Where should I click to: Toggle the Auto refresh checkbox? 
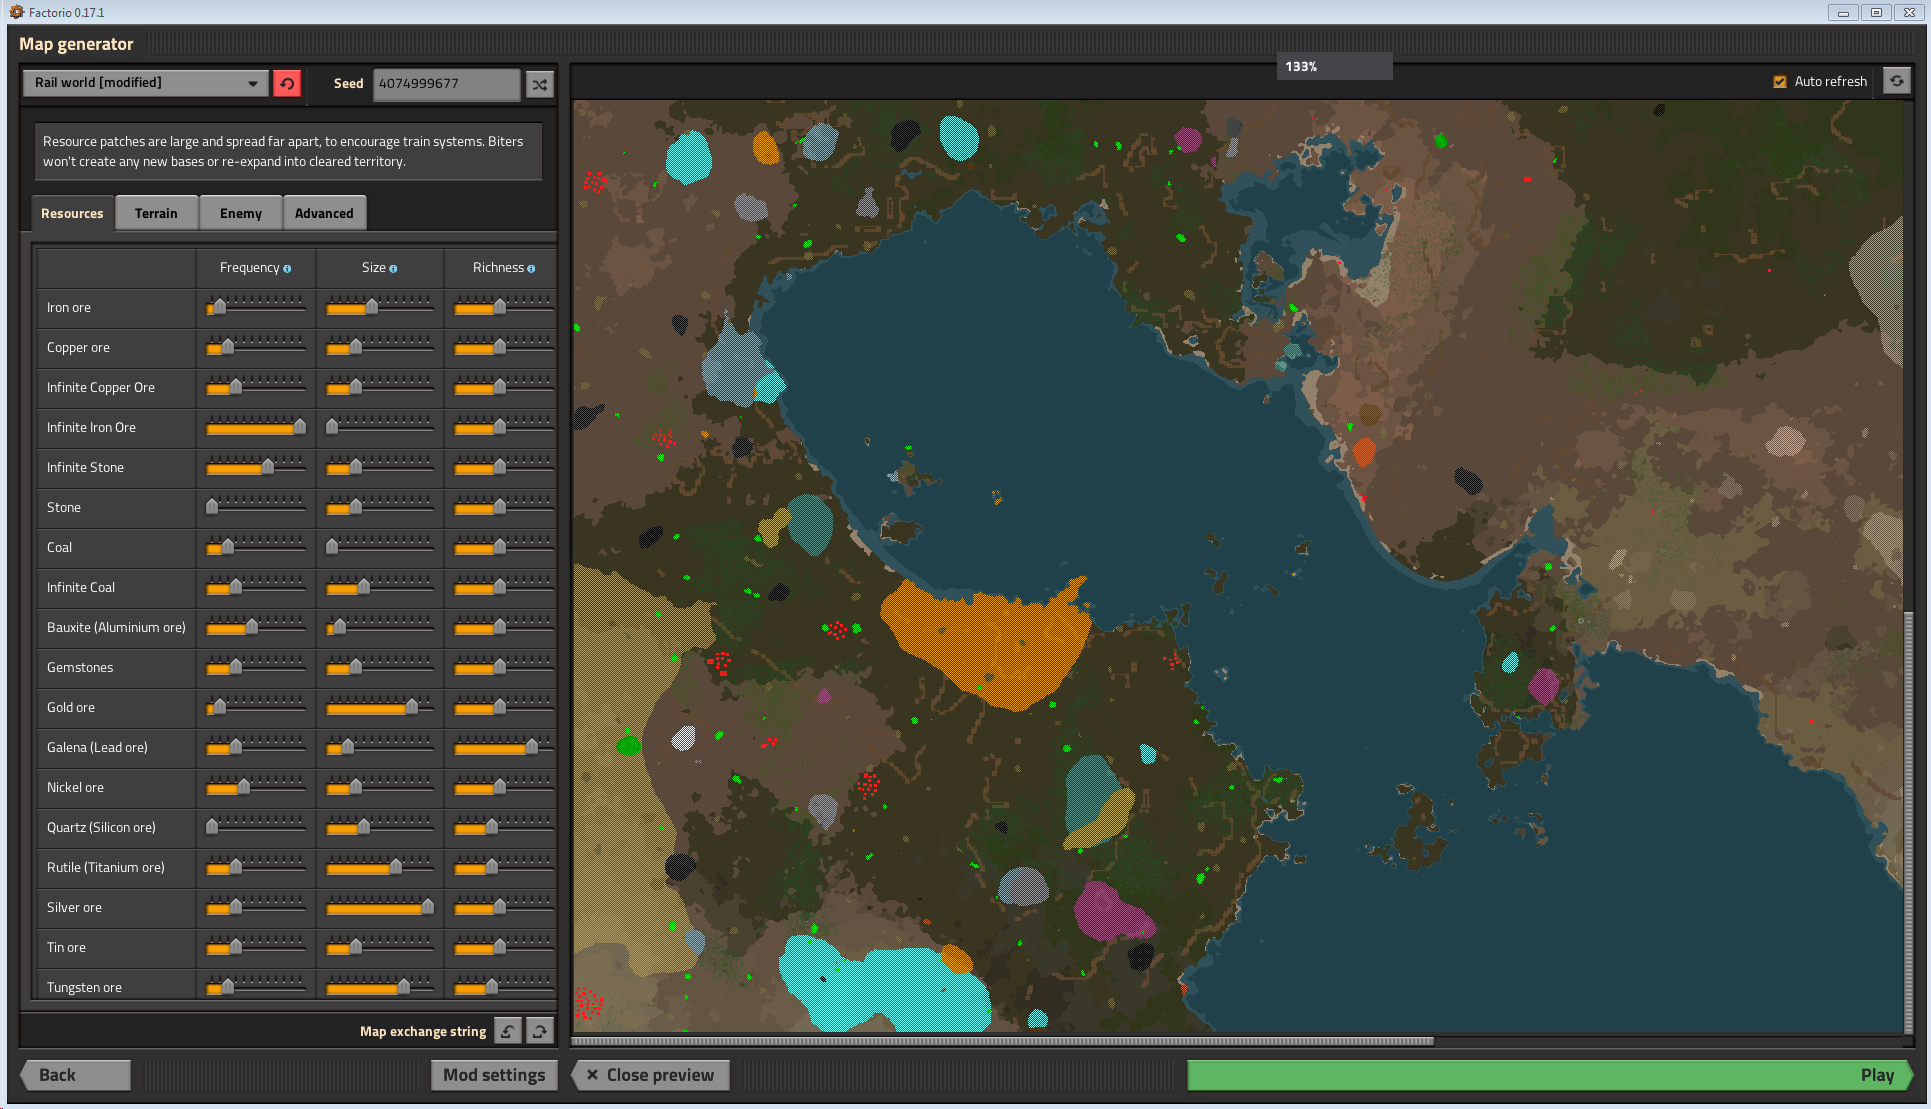[1780, 82]
